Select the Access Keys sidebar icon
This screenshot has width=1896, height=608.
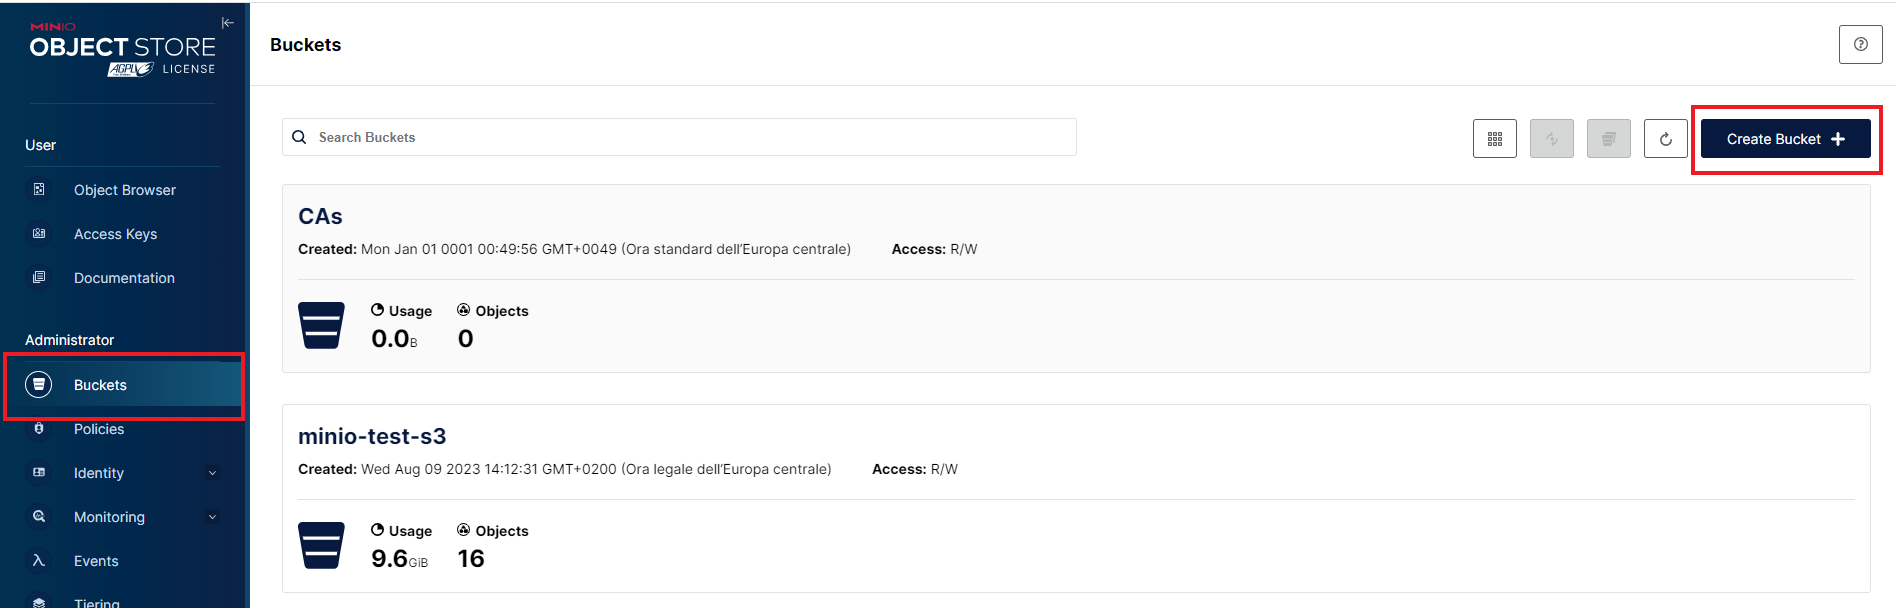pyautogui.click(x=39, y=233)
